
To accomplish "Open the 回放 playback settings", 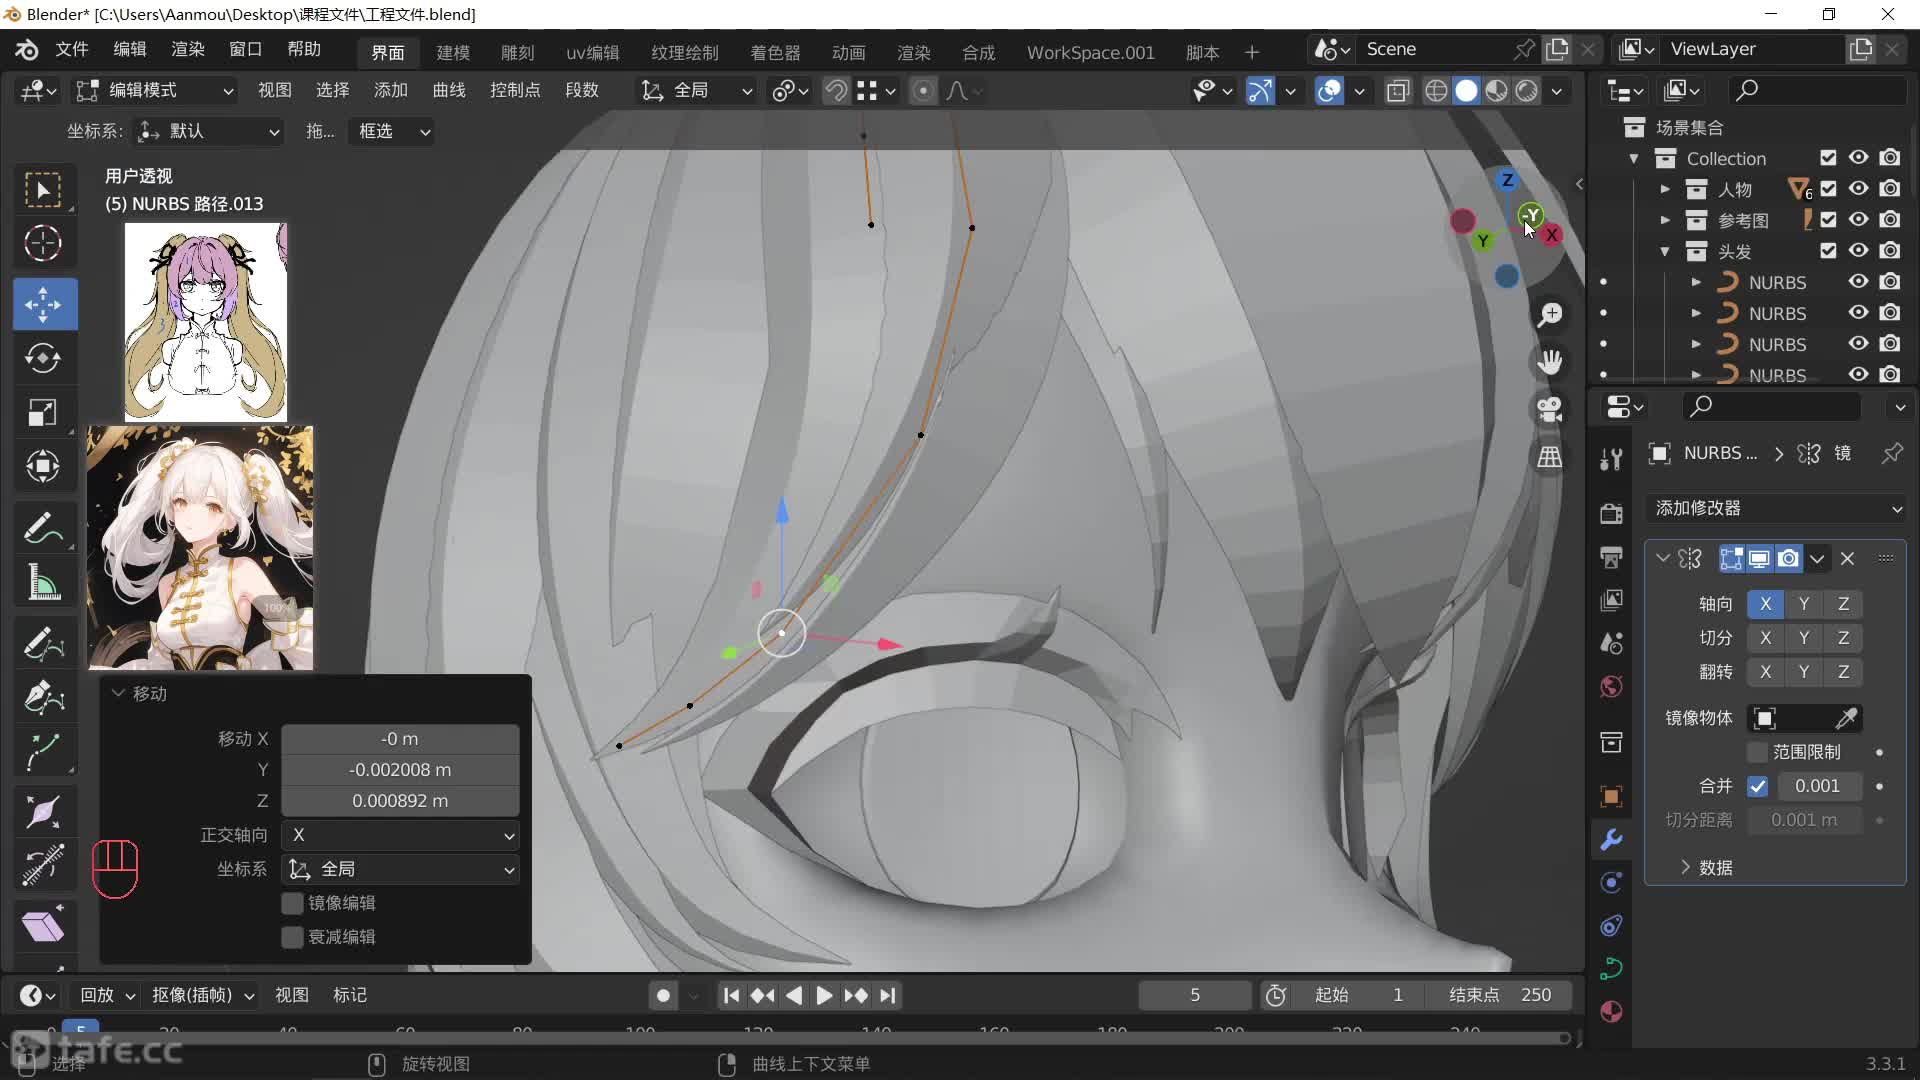I will pos(107,996).
